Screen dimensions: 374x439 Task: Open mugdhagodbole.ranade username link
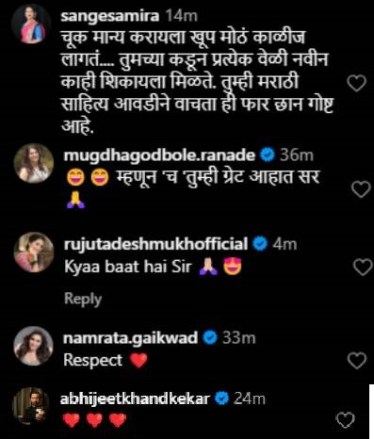pyautogui.click(x=159, y=155)
